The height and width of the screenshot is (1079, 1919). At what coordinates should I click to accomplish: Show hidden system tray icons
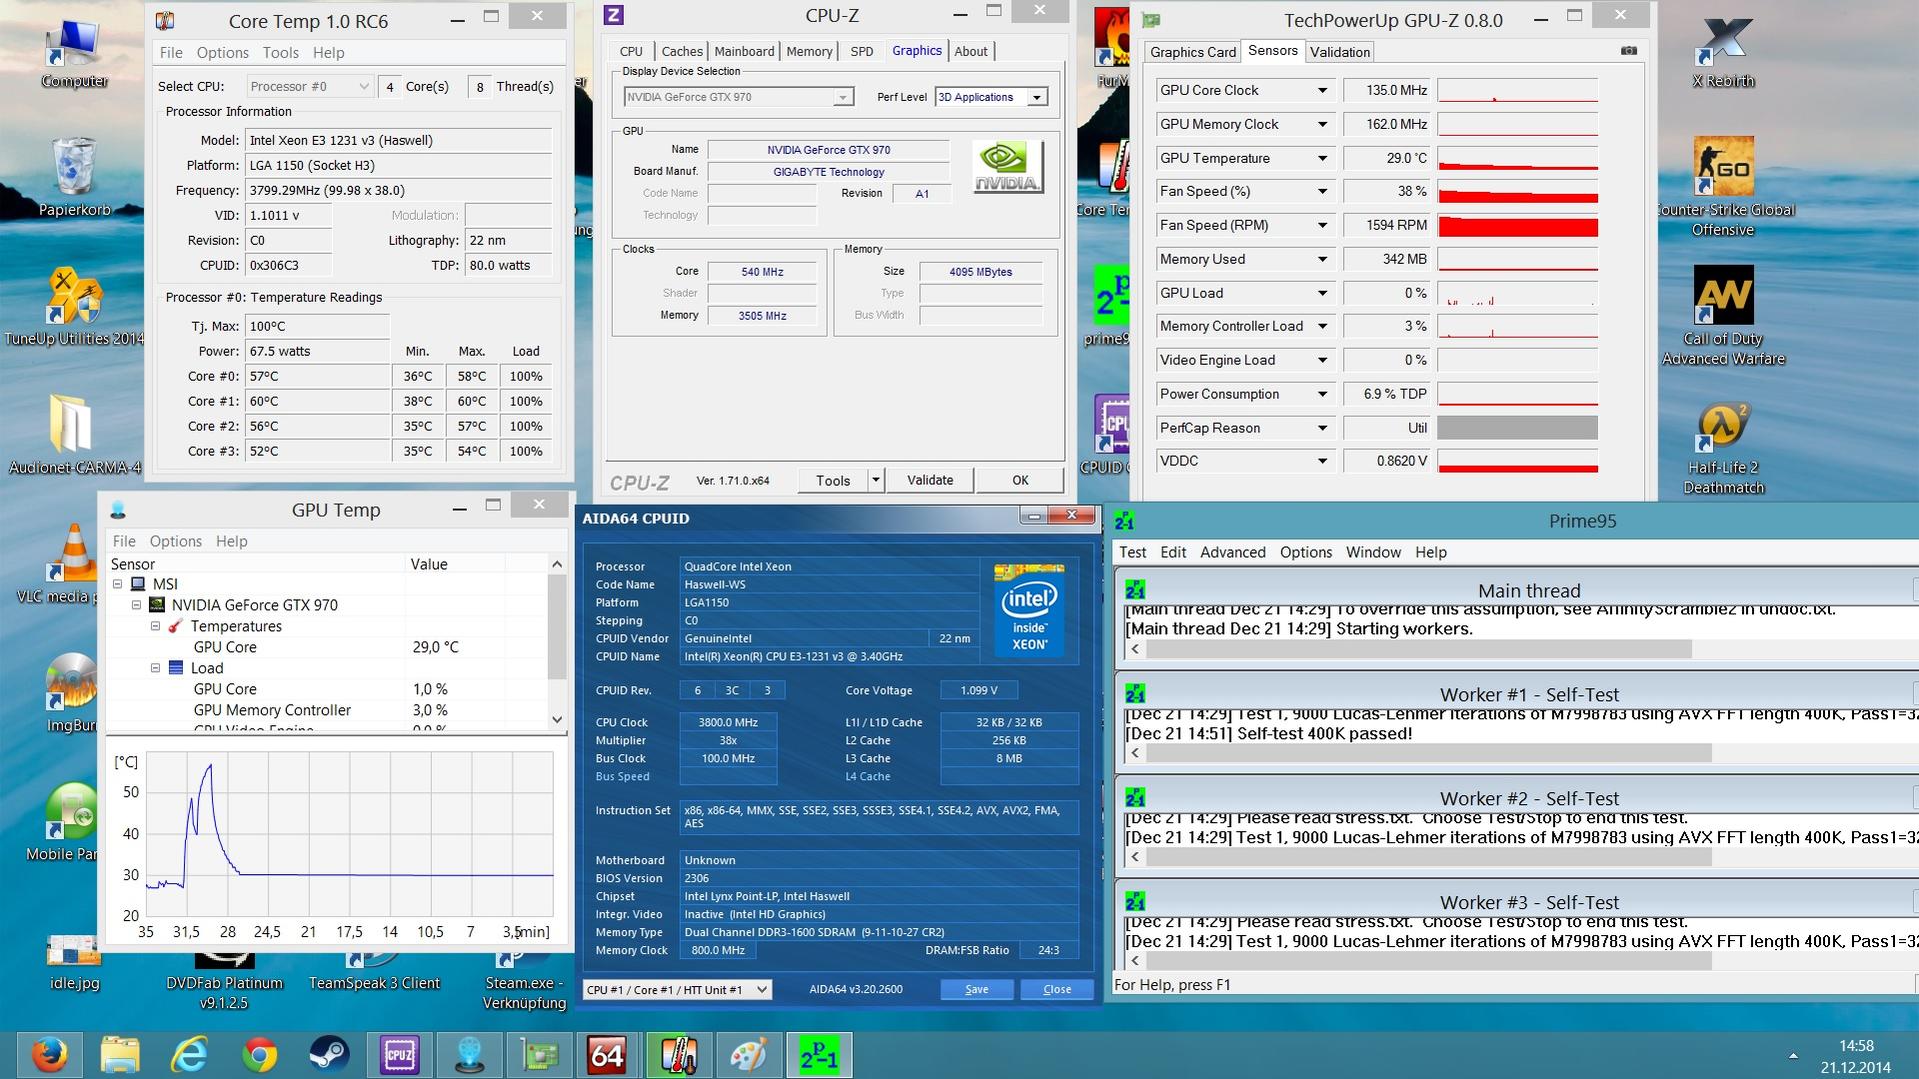(1793, 1055)
